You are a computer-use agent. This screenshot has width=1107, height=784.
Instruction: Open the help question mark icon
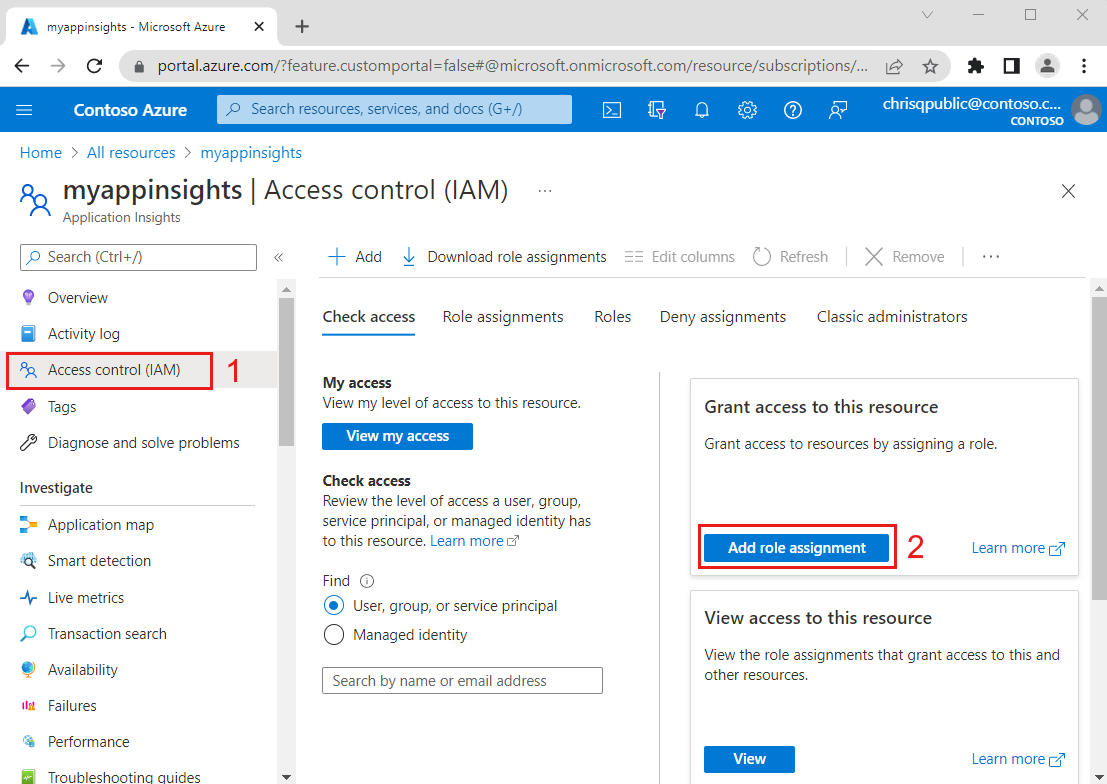[792, 109]
